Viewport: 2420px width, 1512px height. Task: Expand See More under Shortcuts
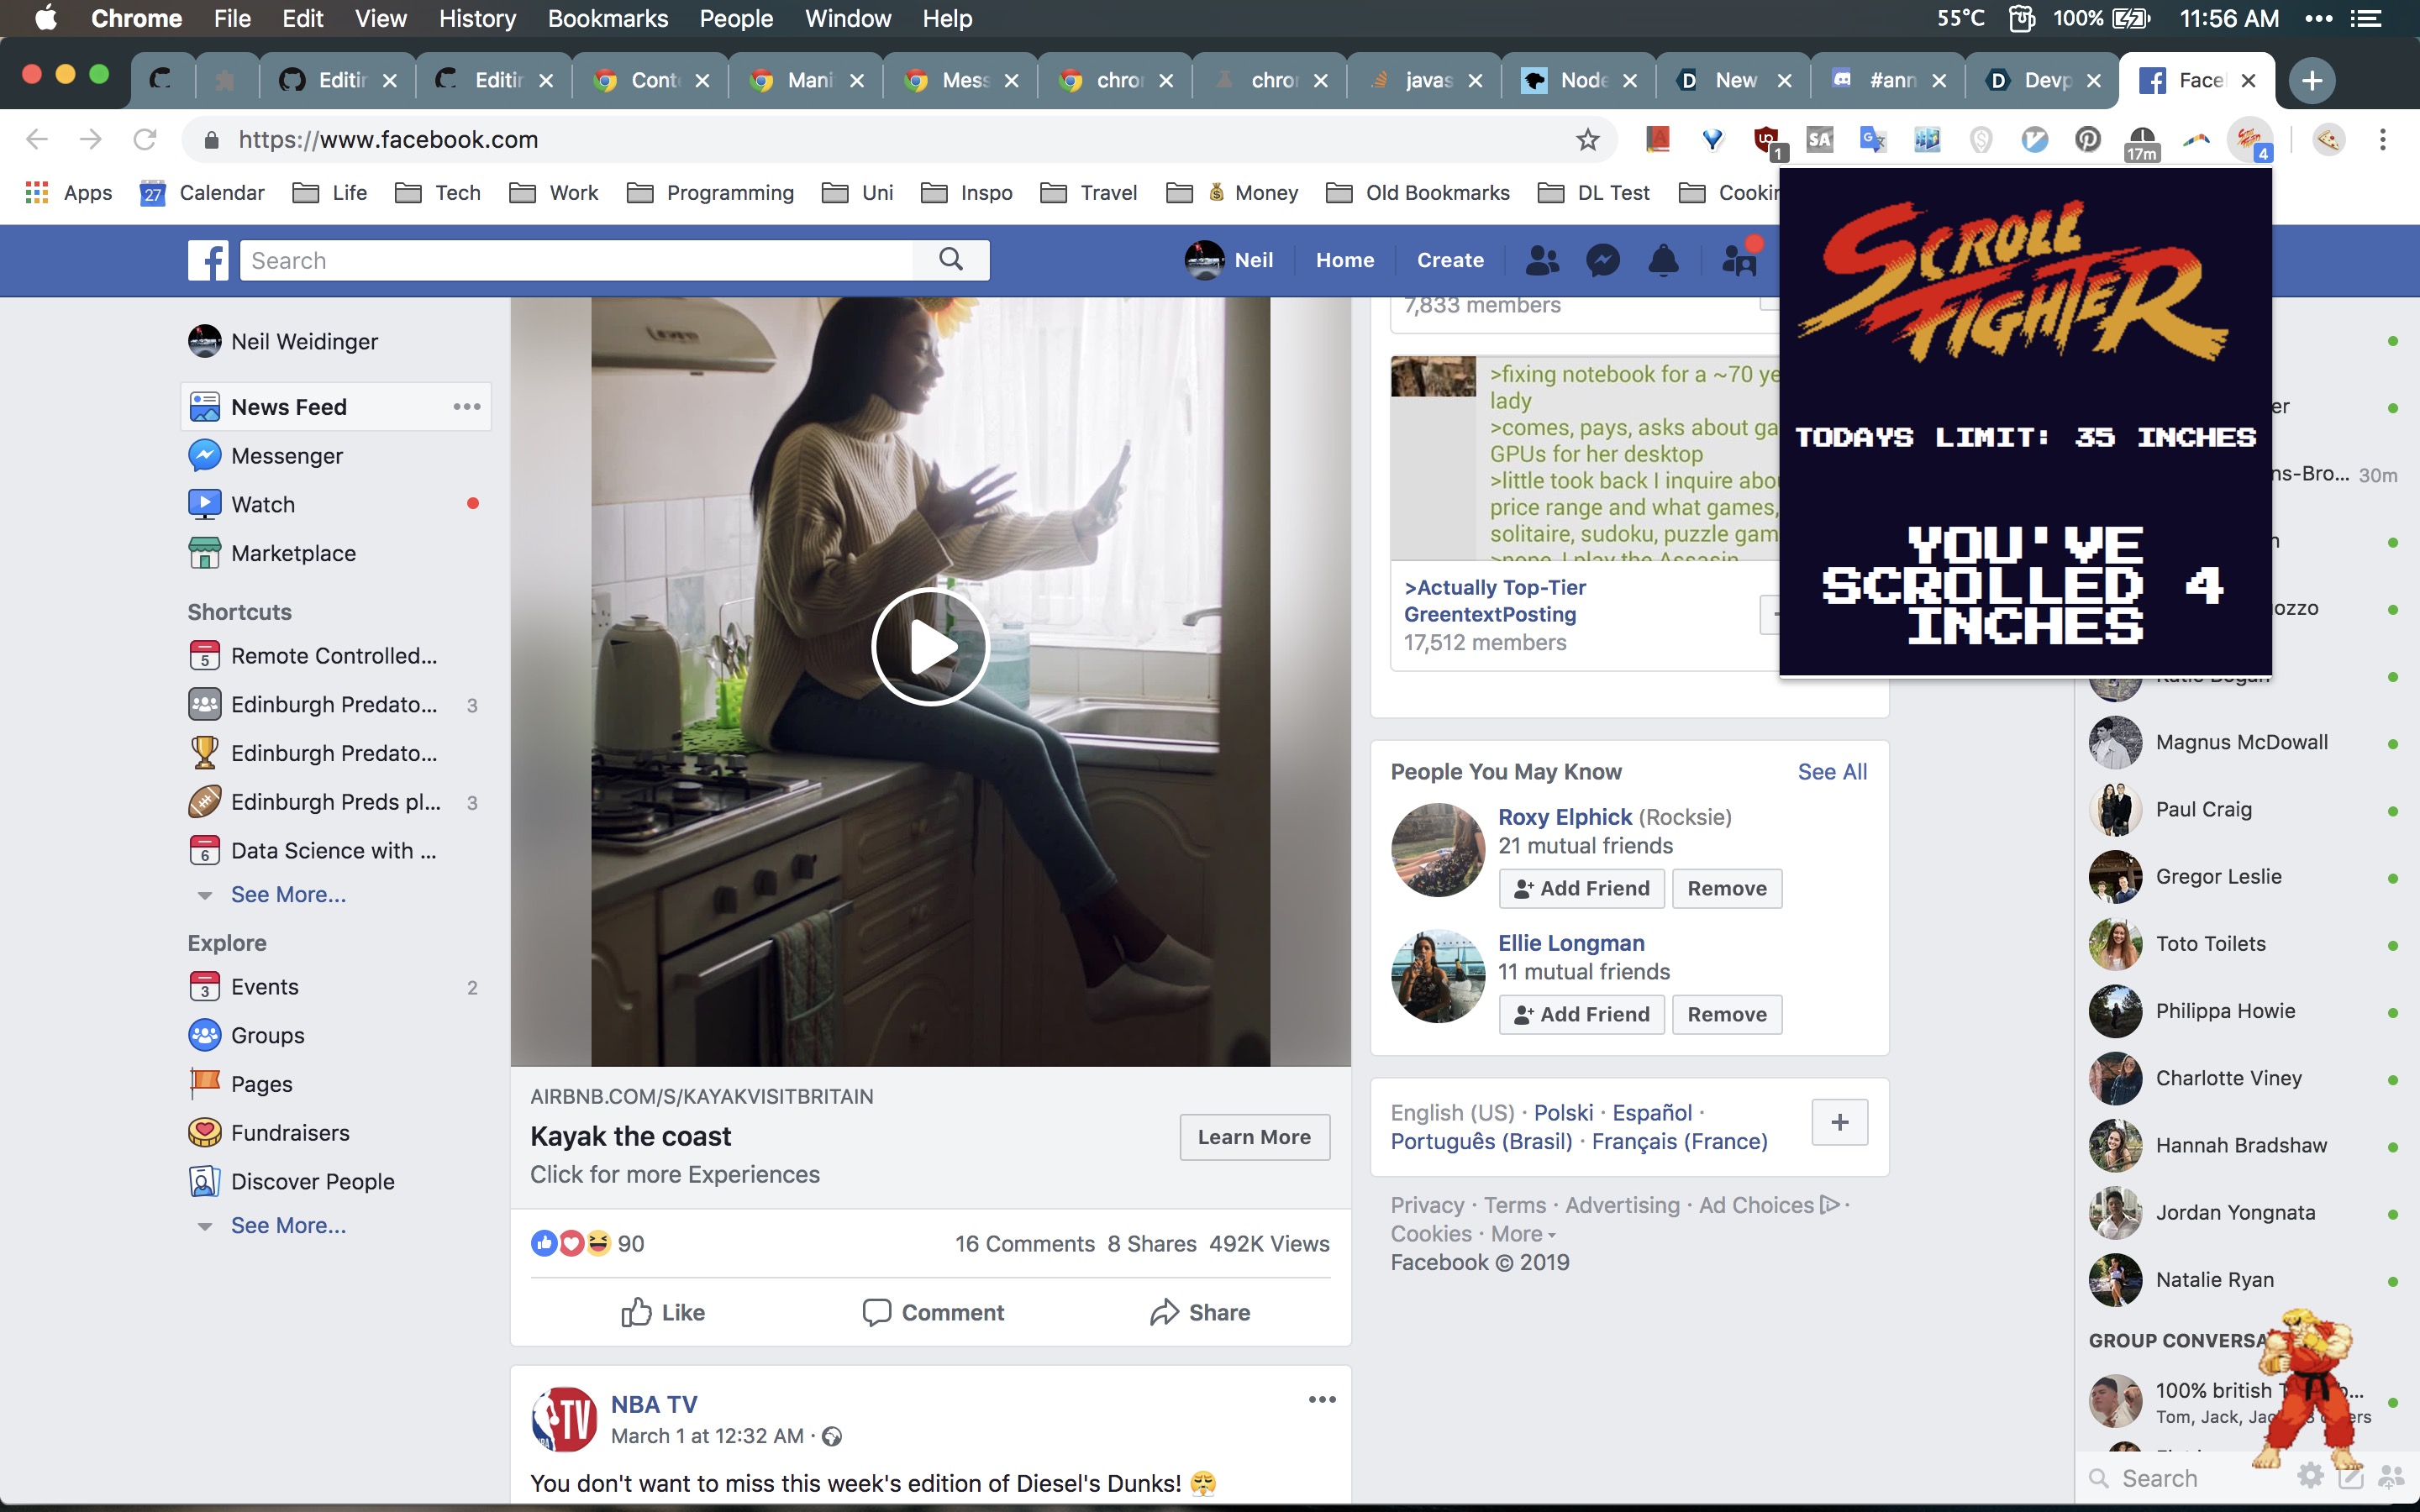(x=288, y=894)
